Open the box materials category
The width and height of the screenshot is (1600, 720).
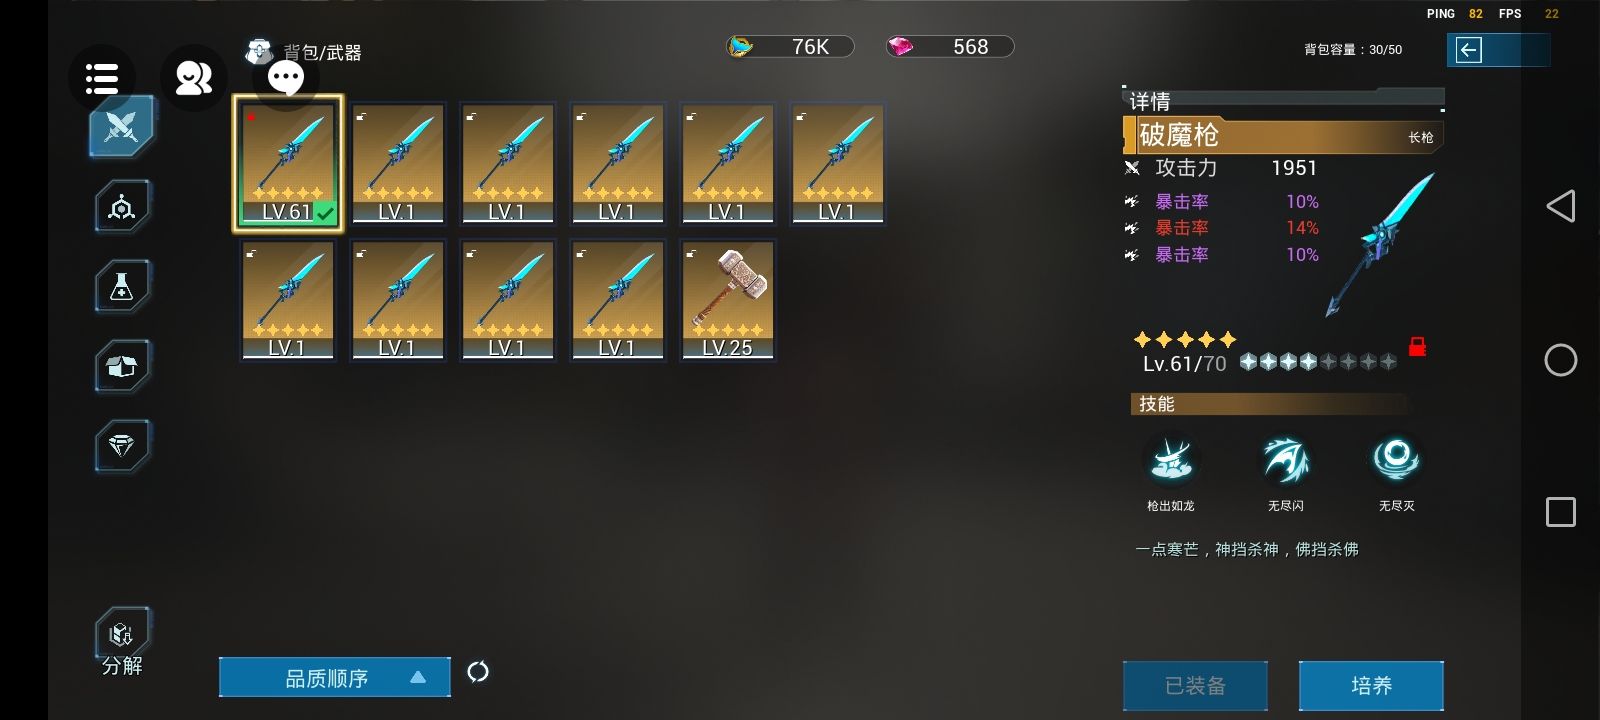(122, 366)
